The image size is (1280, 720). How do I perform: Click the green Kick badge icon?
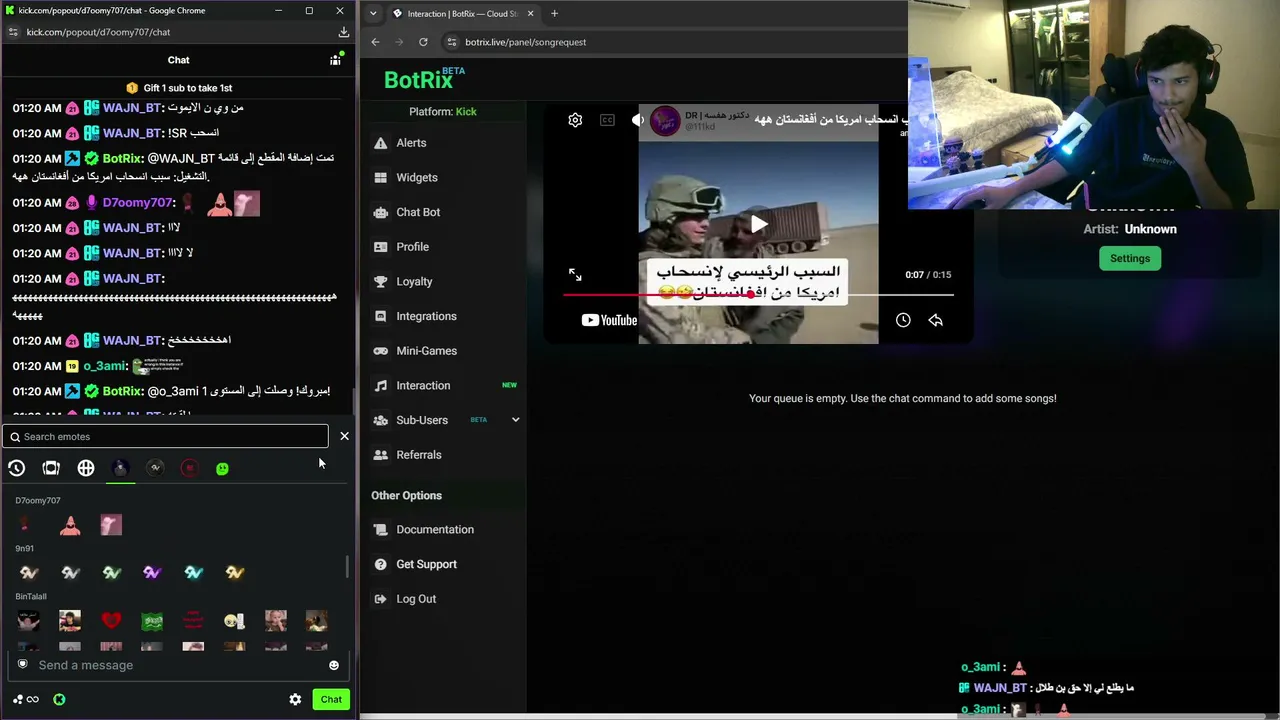tap(59, 700)
